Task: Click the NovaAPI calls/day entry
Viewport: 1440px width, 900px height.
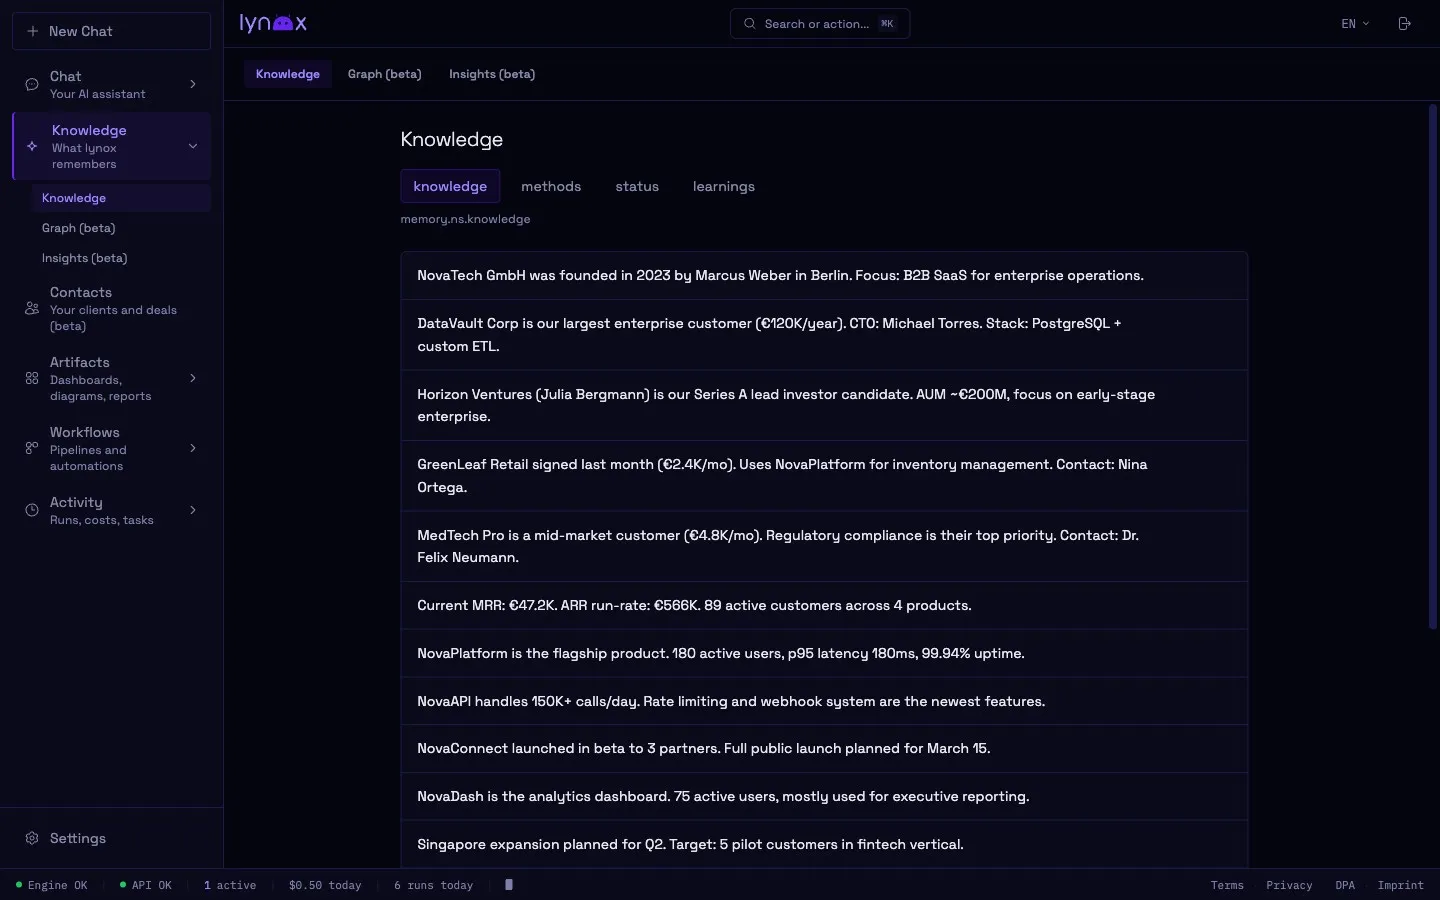Action: coord(824,701)
